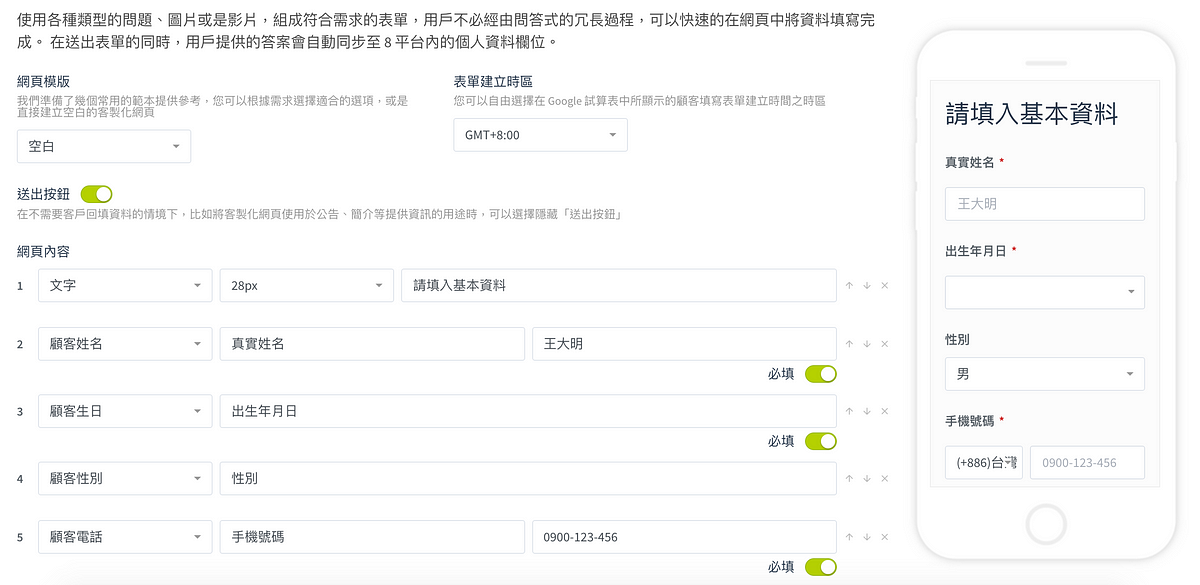The height and width of the screenshot is (585, 1200).
Task: Edit the 王大明 placeholder field in row 2
Action: (684, 344)
